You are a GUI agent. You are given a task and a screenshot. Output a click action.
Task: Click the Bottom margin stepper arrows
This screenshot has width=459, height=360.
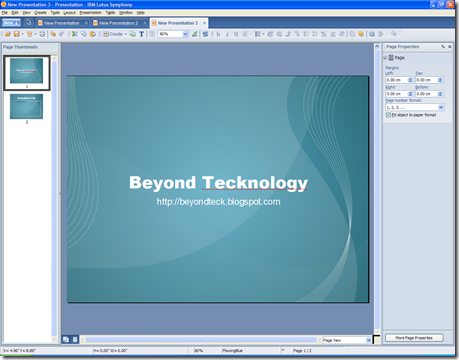coord(440,94)
